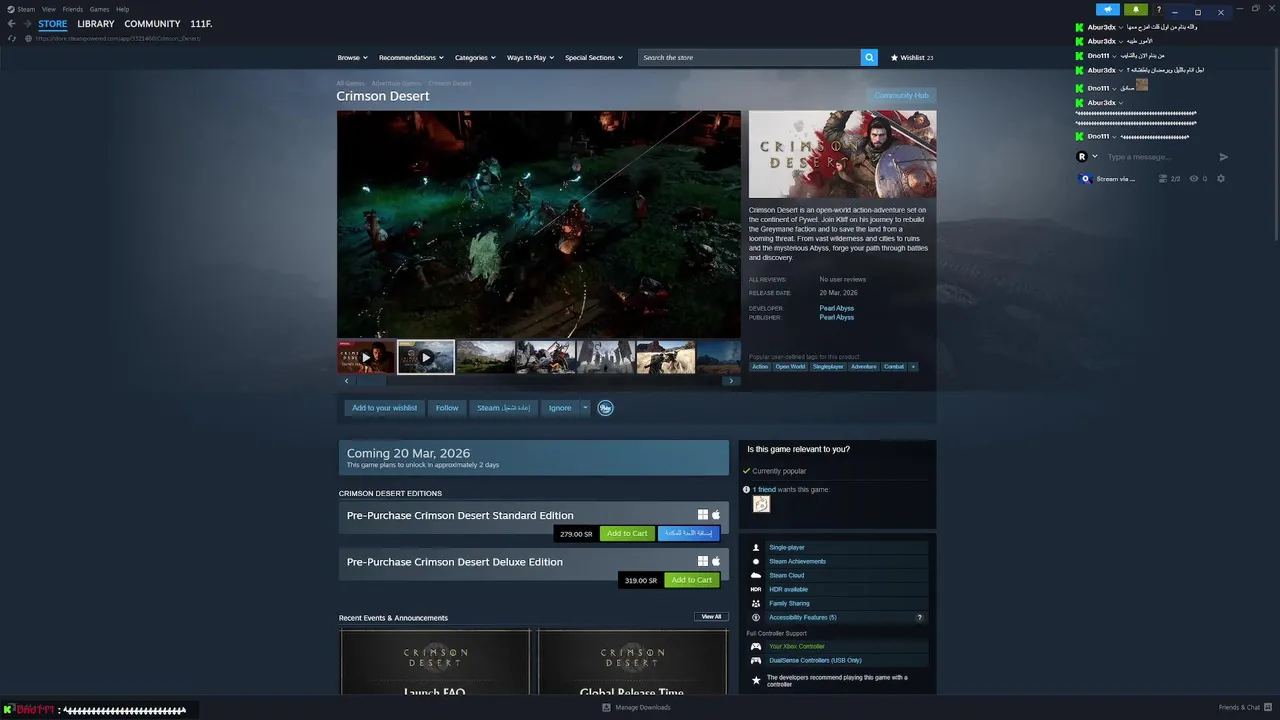The height and width of the screenshot is (720, 1280).
Task: Click the Apple platform icon on Deluxe Edition
Action: point(716,561)
